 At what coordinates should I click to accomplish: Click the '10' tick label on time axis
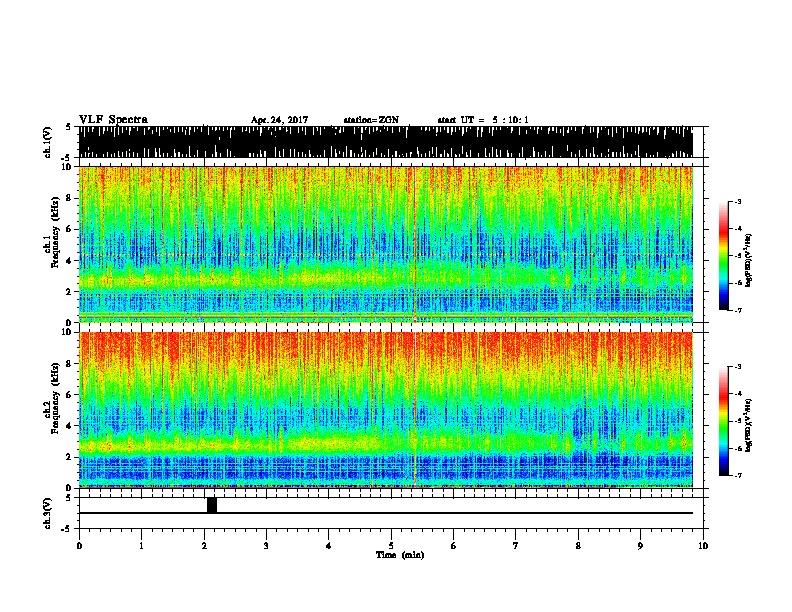click(x=703, y=546)
